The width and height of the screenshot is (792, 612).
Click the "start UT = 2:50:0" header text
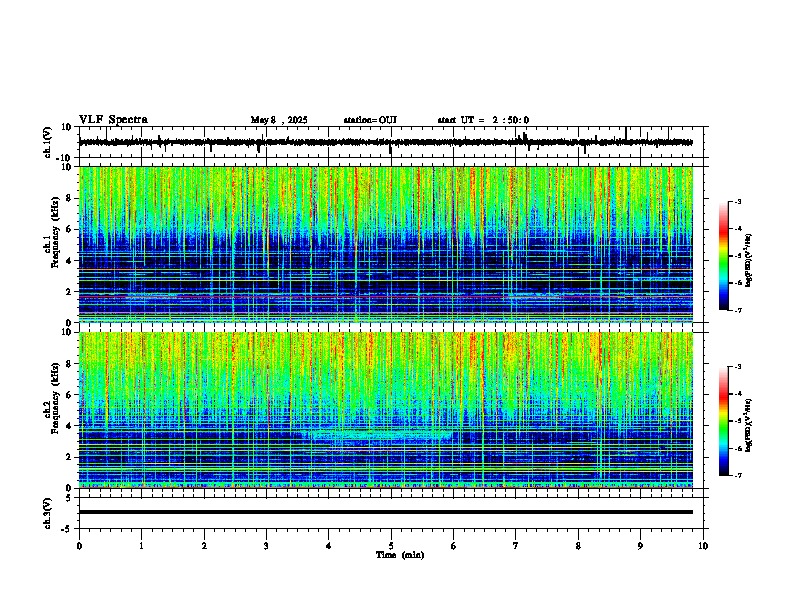(483, 120)
